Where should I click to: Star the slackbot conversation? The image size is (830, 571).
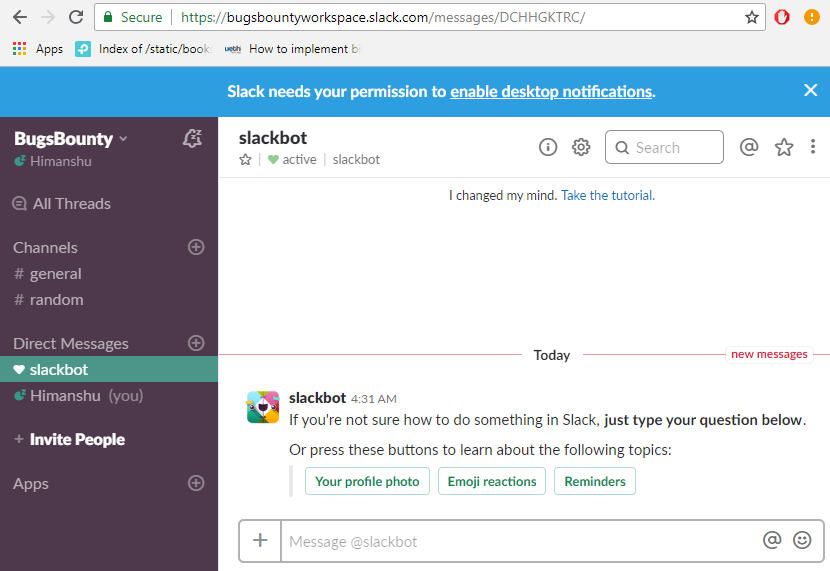coord(245,160)
